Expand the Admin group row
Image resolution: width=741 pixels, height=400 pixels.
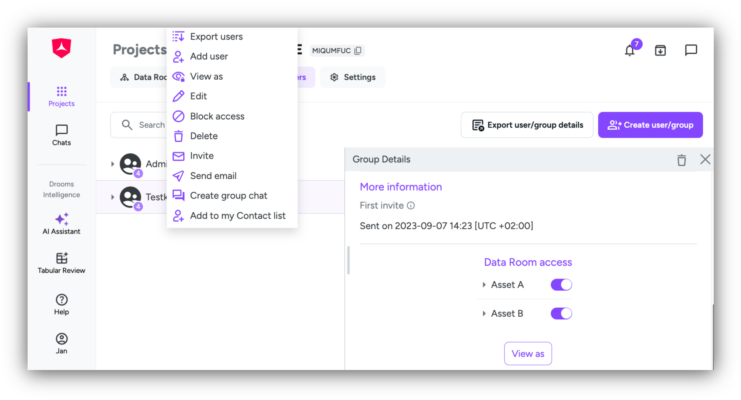pyautogui.click(x=112, y=164)
